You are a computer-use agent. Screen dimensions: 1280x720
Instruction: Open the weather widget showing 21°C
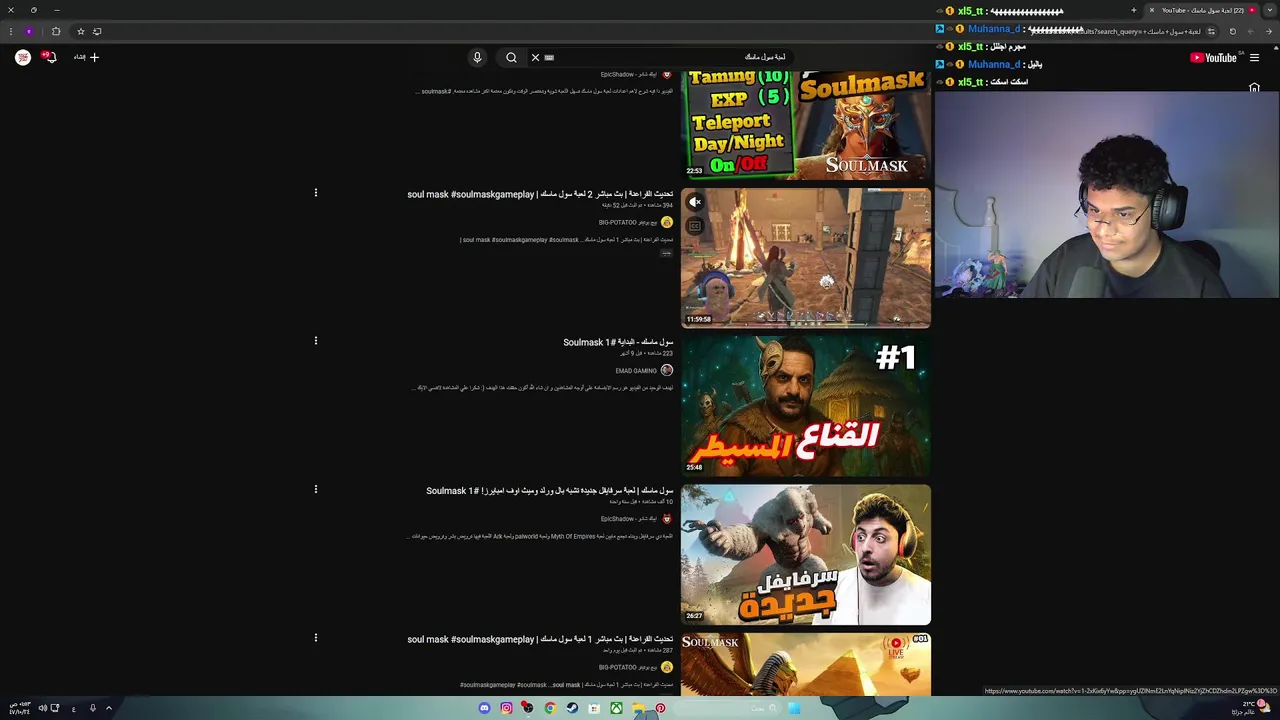tap(1250, 707)
